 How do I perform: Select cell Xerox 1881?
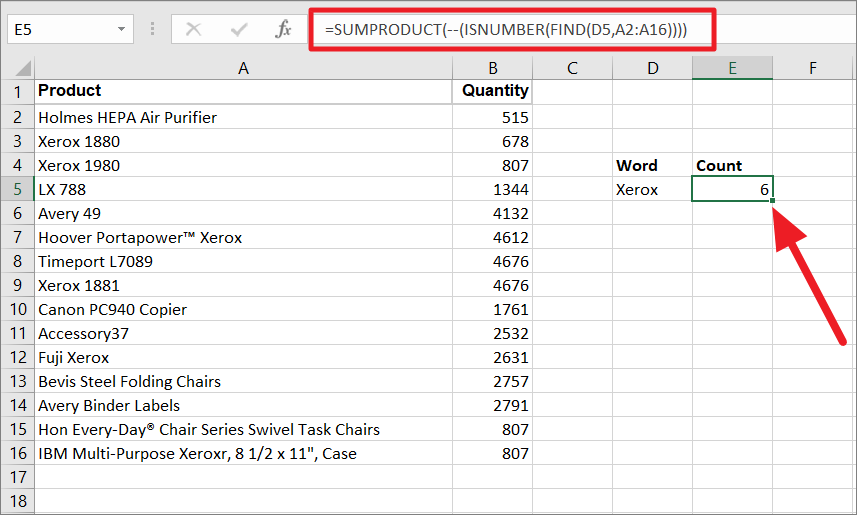click(x=243, y=285)
